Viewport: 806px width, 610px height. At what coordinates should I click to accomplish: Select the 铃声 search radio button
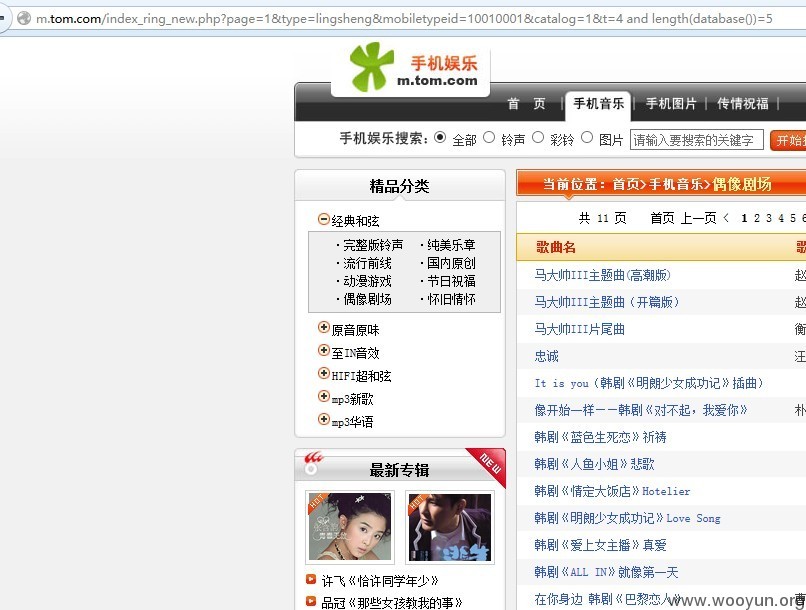(489, 138)
